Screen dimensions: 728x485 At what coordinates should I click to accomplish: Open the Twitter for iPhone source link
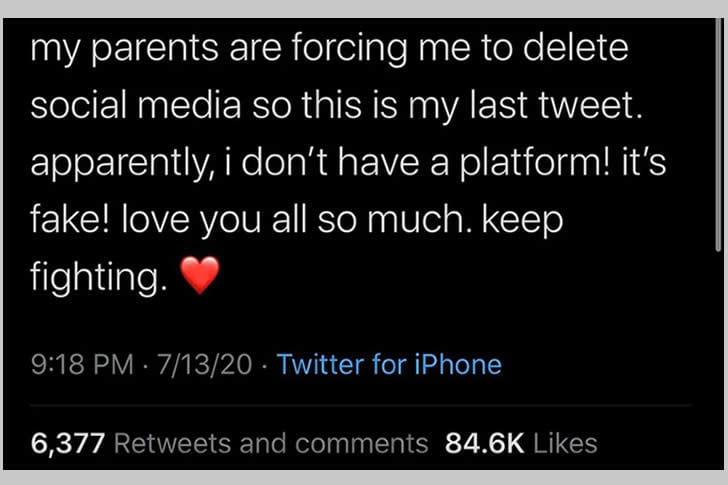[x=389, y=364]
